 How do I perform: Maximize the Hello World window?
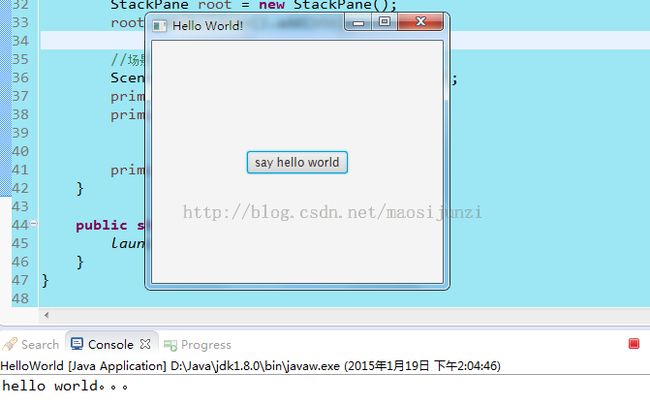[x=384, y=23]
